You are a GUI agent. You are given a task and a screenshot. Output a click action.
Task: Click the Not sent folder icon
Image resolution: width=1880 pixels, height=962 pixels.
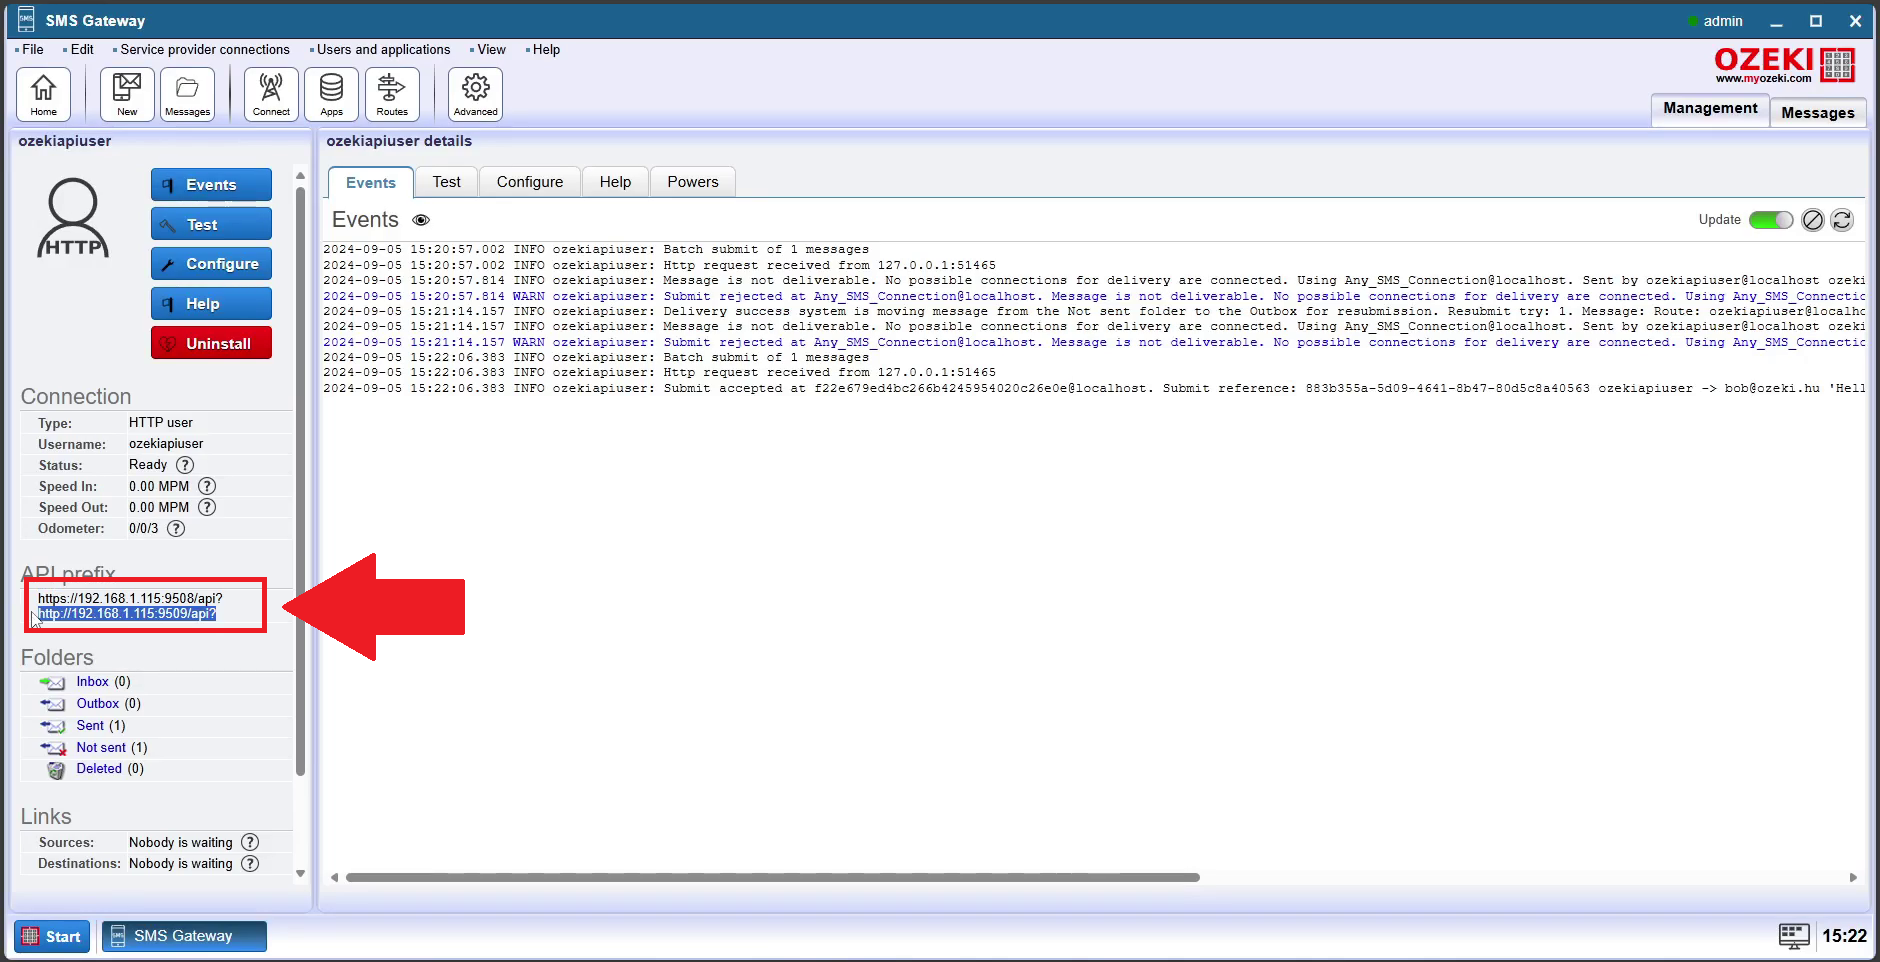click(53, 748)
